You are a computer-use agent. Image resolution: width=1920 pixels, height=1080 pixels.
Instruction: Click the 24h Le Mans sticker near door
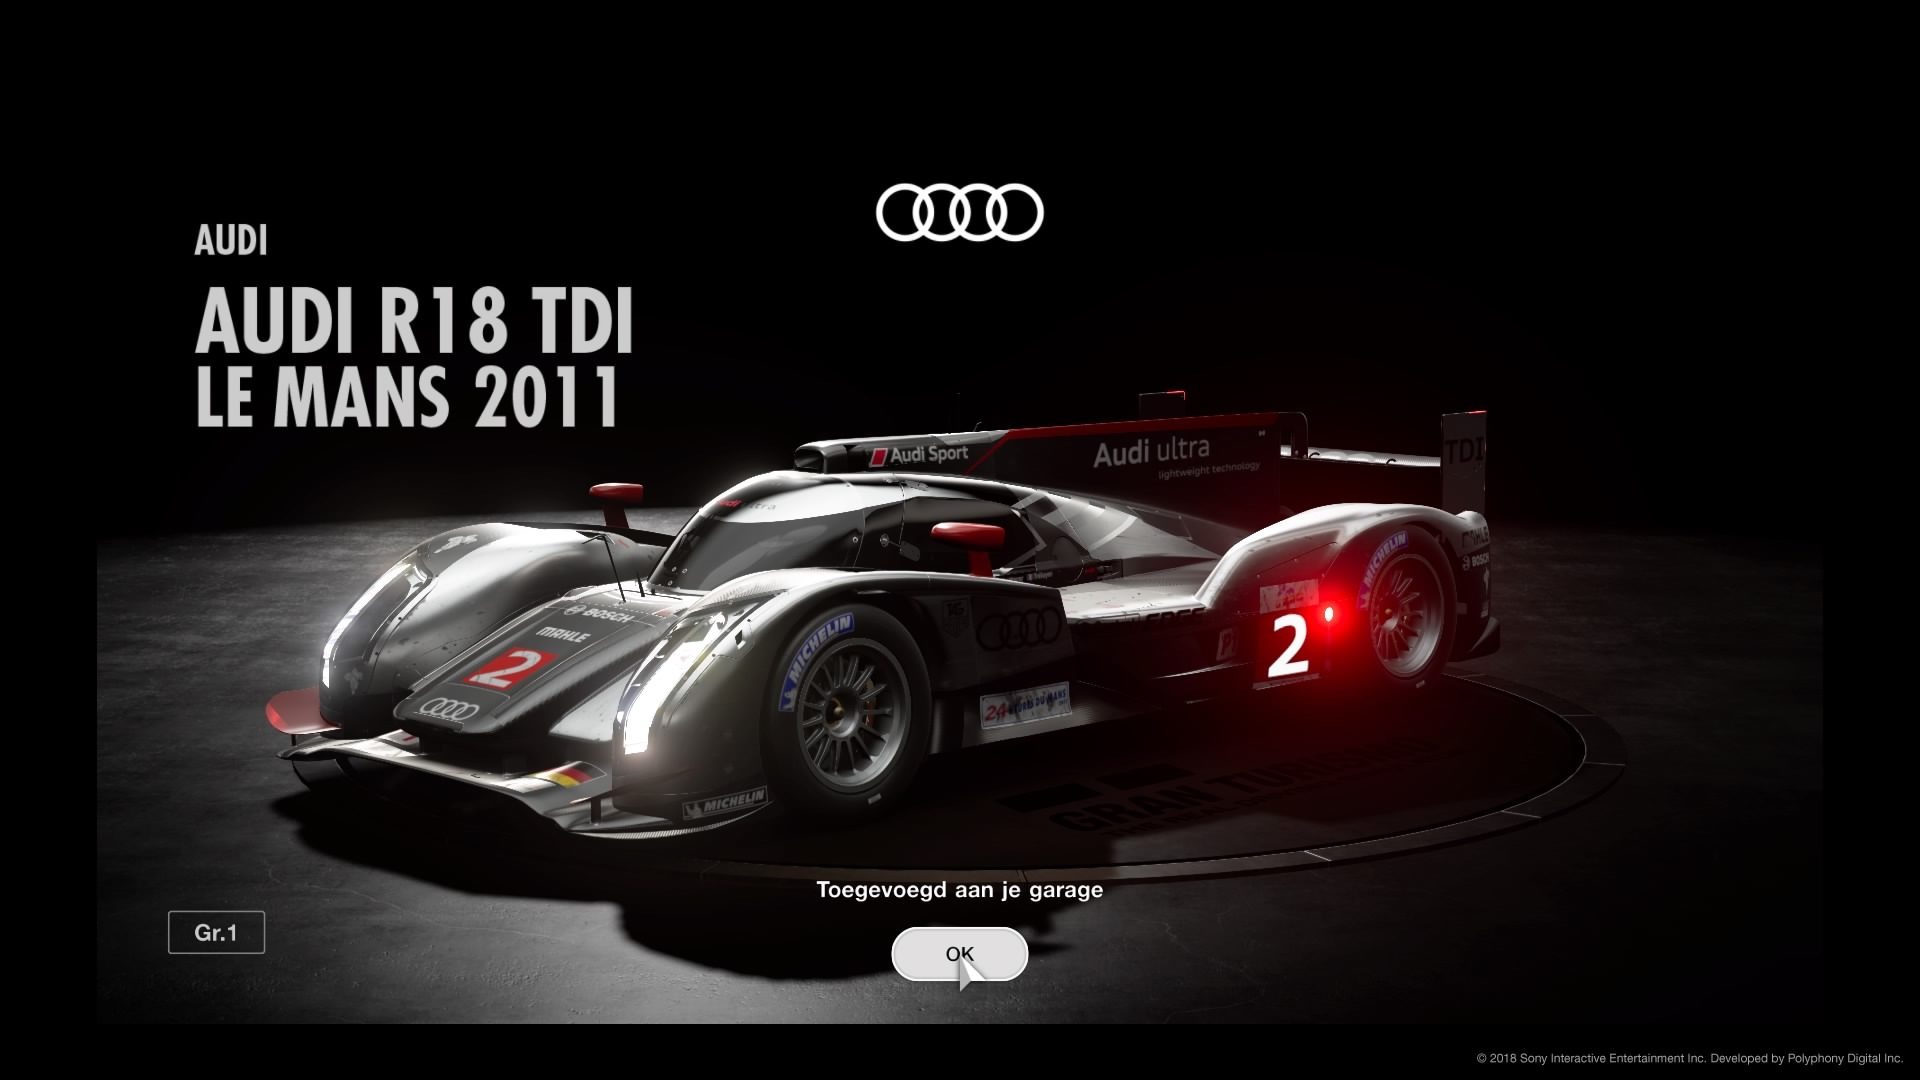1023,707
